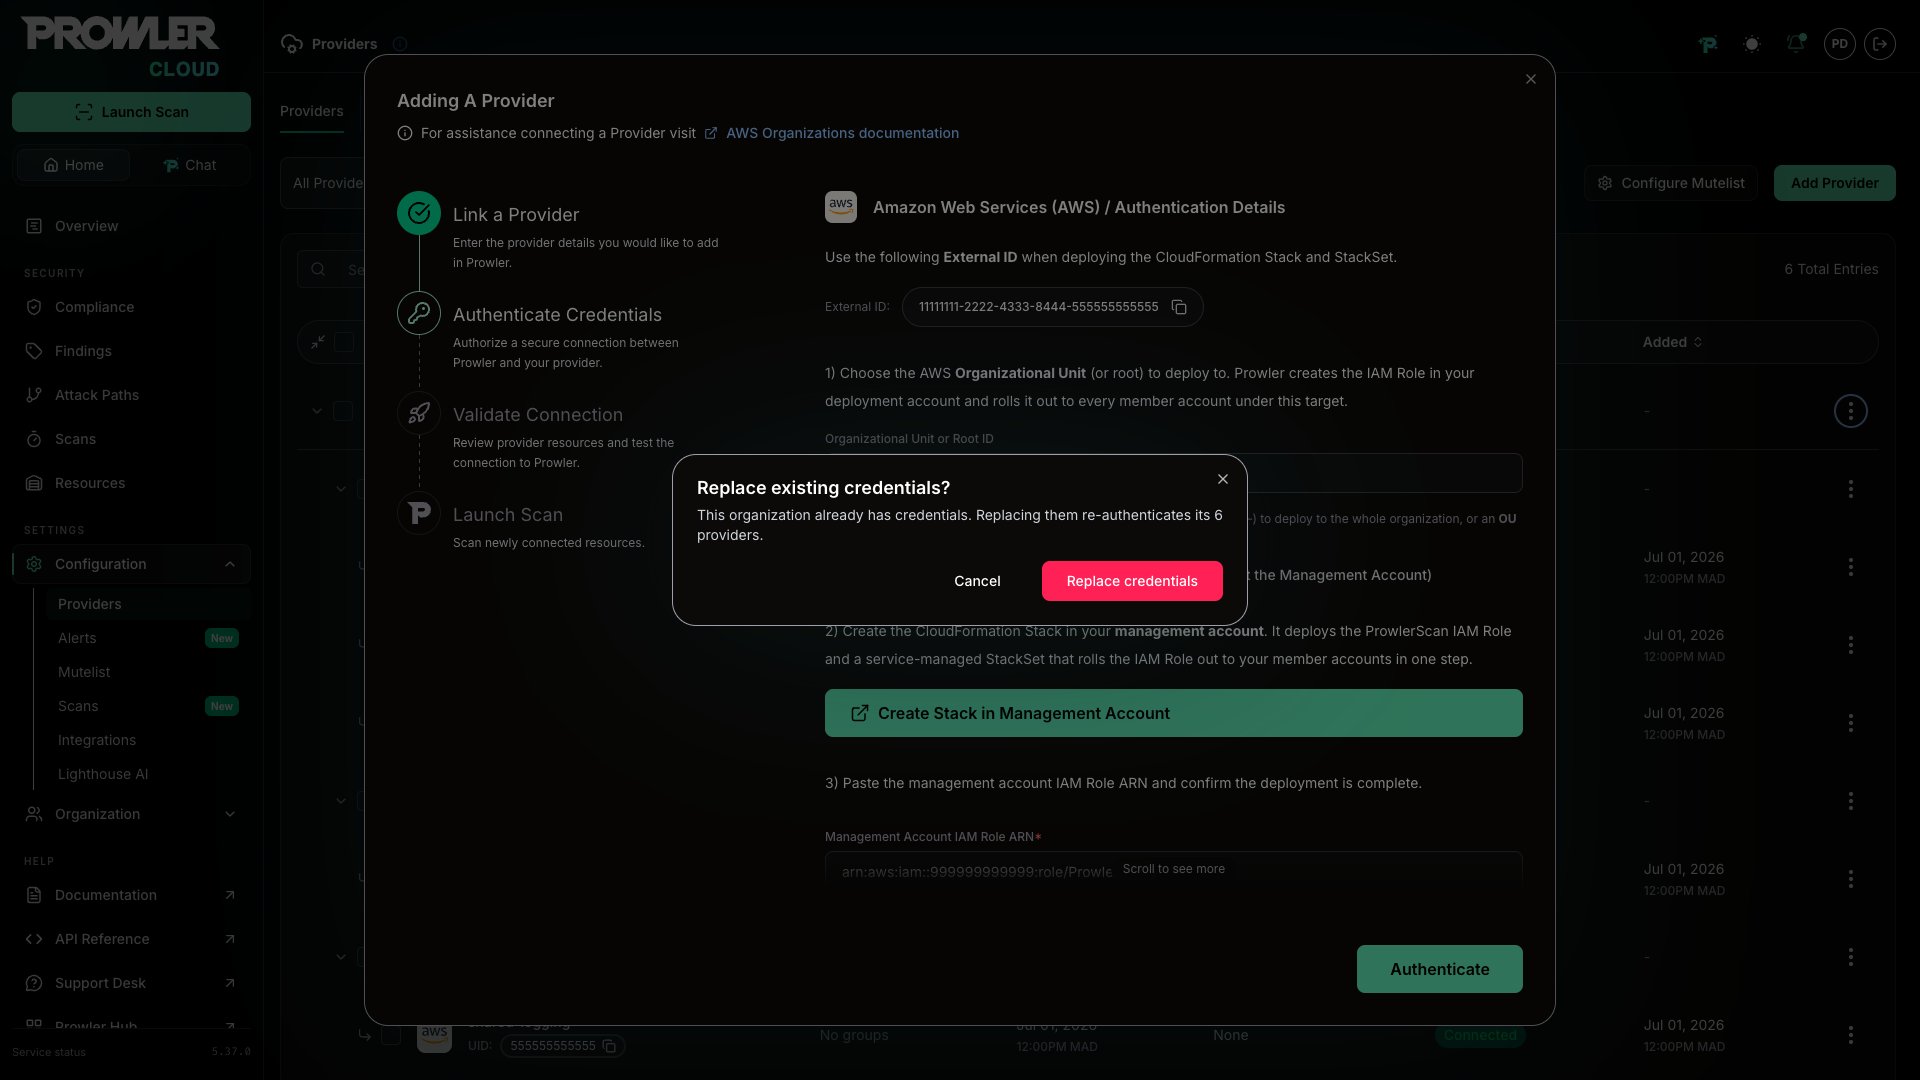The image size is (1920, 1080).
Task: Close the Replace existing credentials dialog
Action: 1223,479
